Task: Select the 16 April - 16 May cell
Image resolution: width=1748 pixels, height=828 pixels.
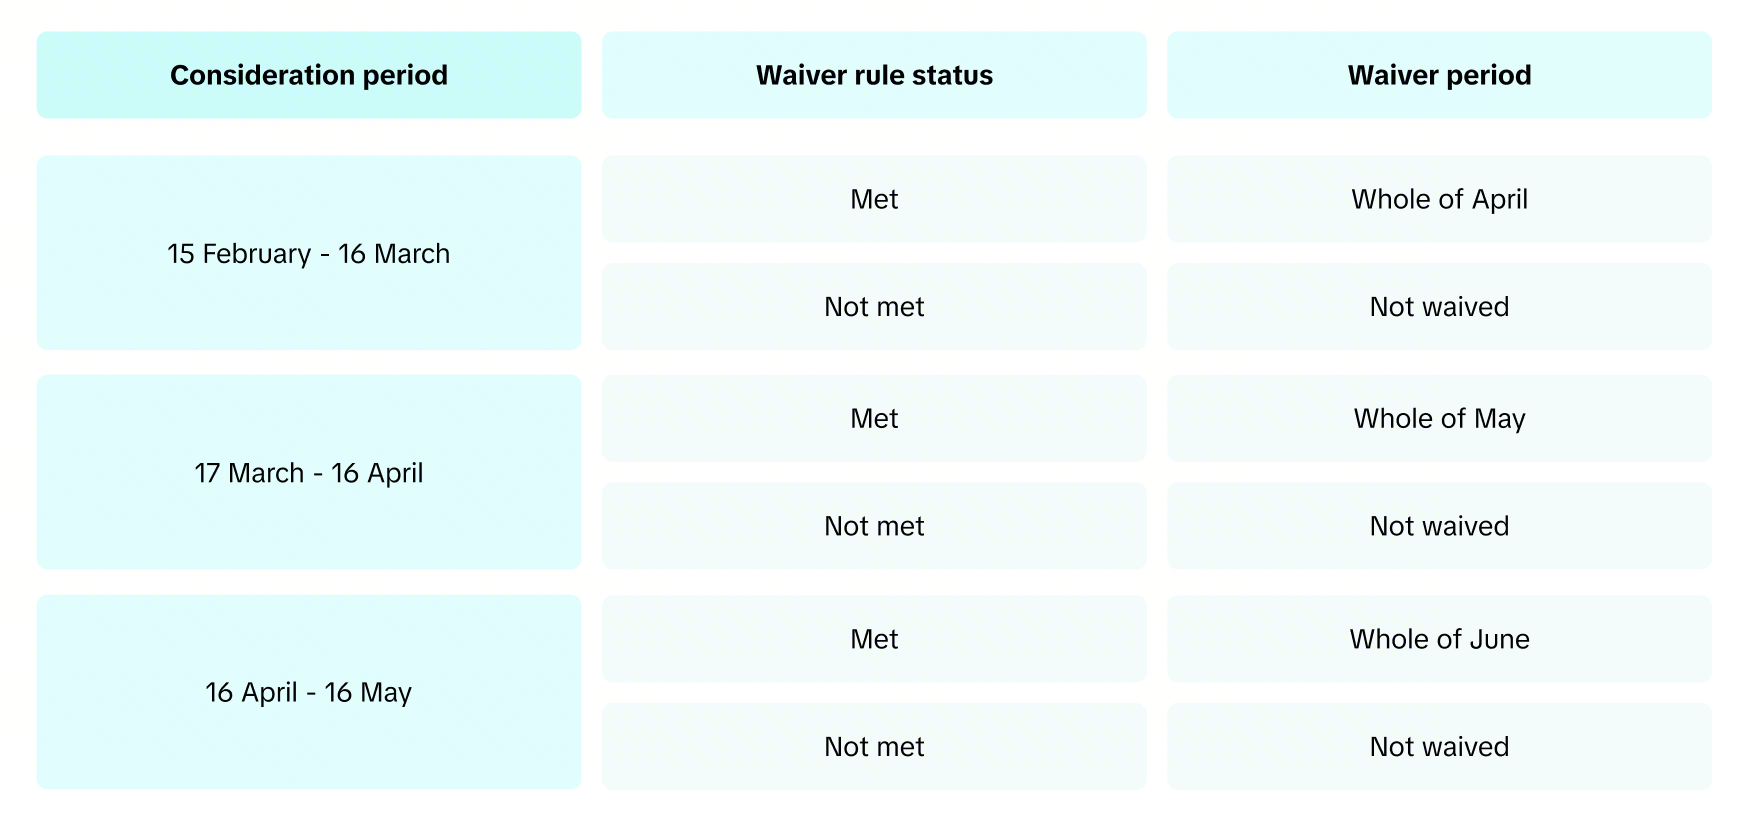Action: coord(308,692)
